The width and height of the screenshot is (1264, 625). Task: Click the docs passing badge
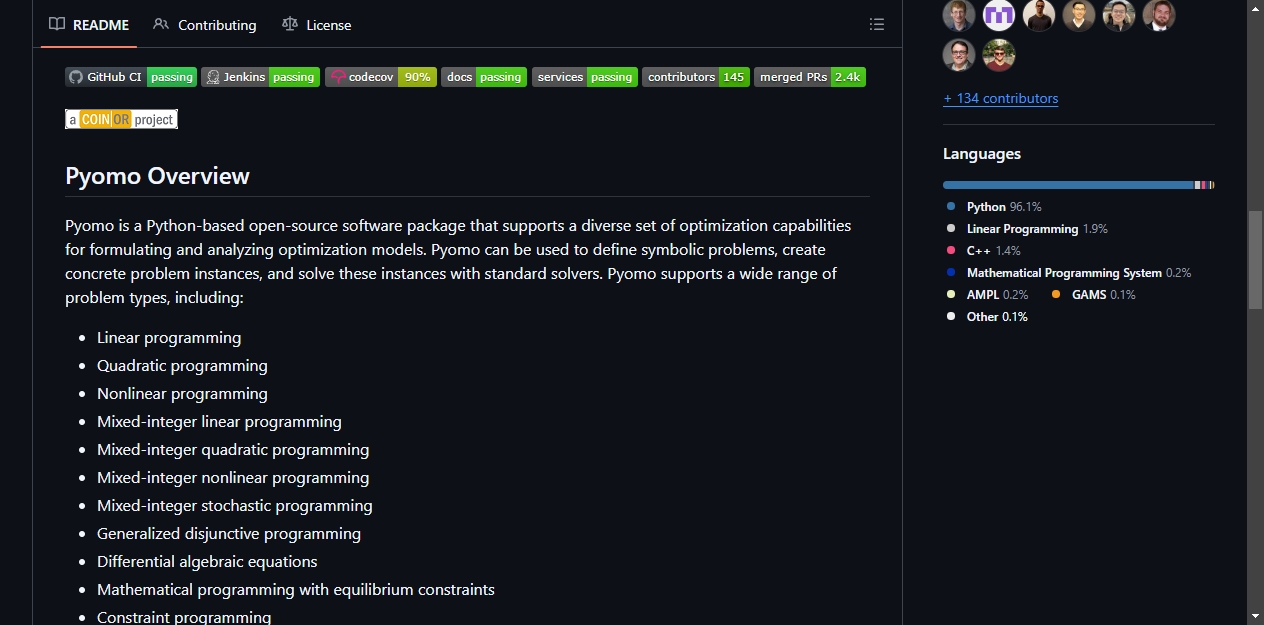(484, 77)
